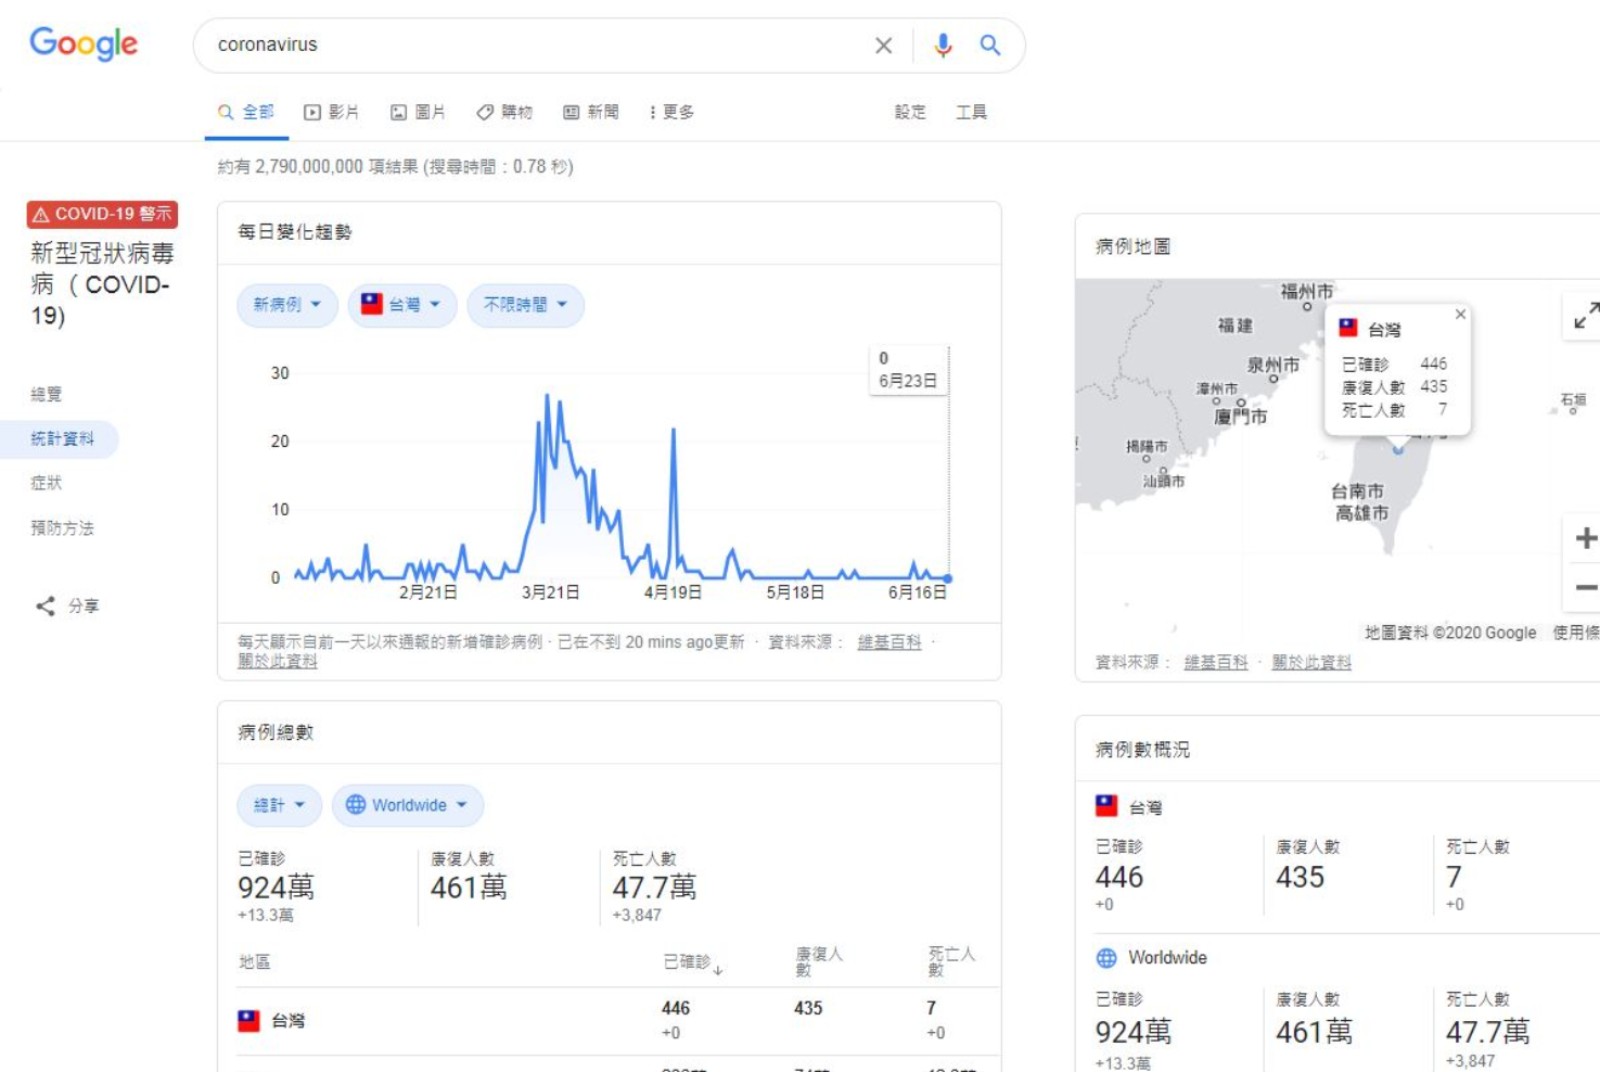Viewport: 1600px width, 1072px height.
Task: Open 關於此資料 link under trend chart
Action: tap(277, 661)
